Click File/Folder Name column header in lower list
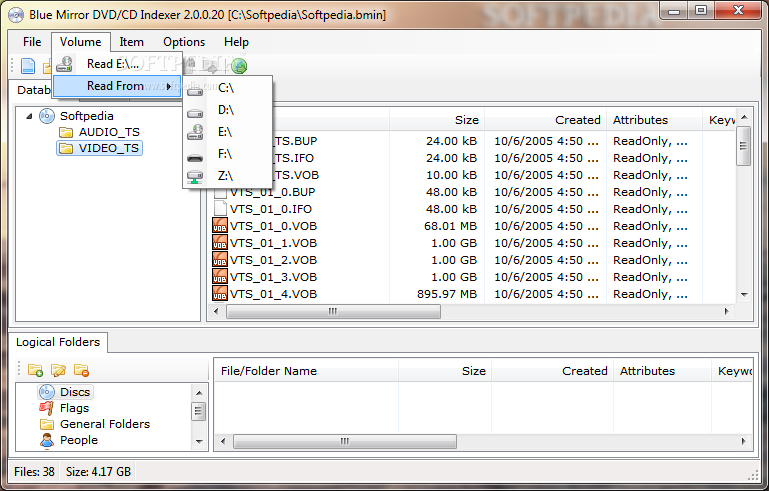 click(x=306, y=371)
